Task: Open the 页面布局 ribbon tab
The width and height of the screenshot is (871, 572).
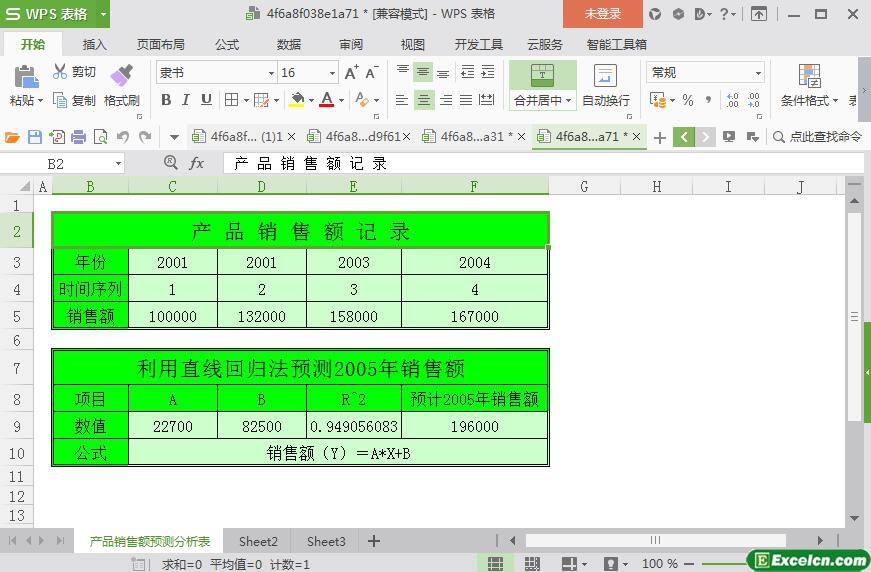Action: point(161,44)
